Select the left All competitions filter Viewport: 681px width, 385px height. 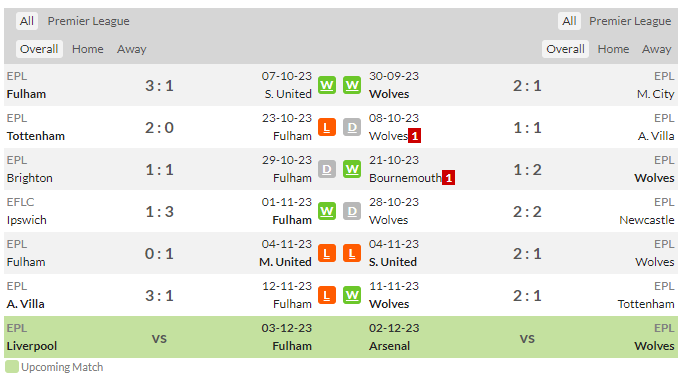point(27,21)
